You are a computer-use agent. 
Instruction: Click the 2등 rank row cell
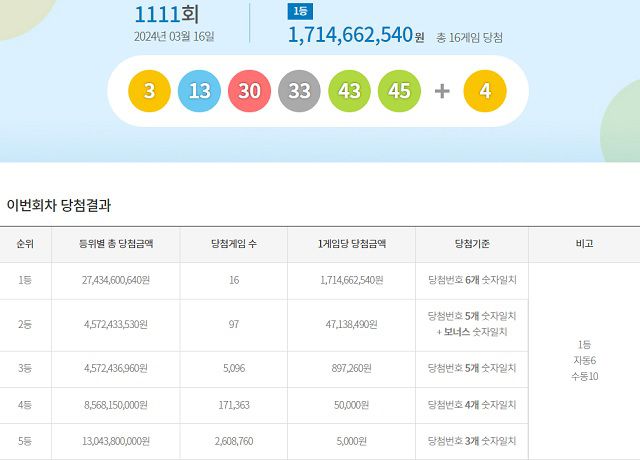click(25, 325)
